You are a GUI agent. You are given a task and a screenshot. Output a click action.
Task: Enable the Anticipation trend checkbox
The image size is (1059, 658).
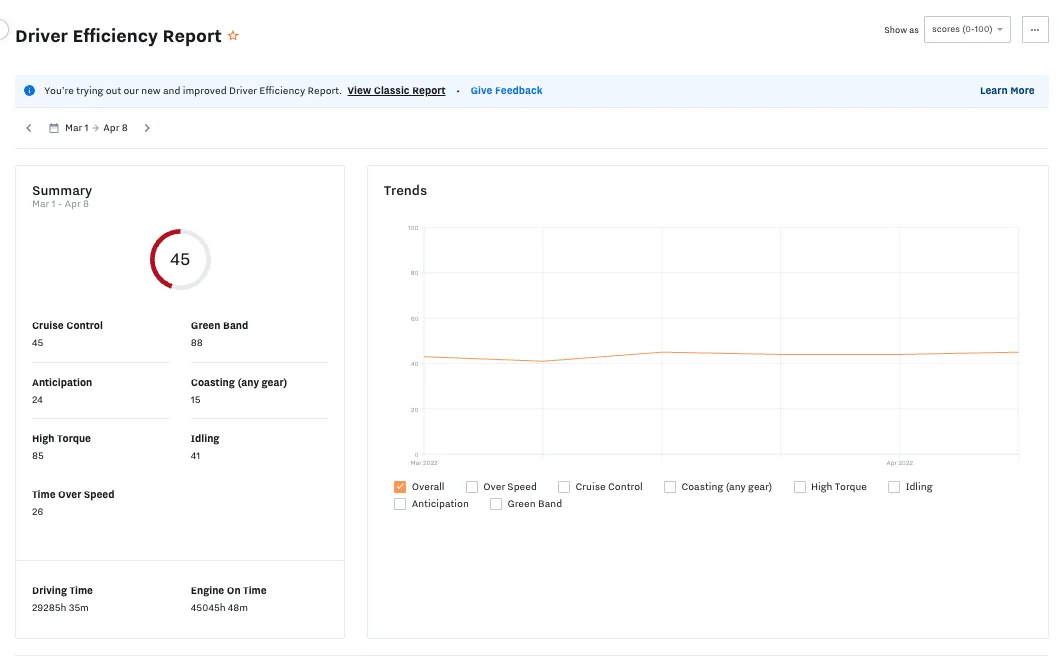tap(400, 504)
